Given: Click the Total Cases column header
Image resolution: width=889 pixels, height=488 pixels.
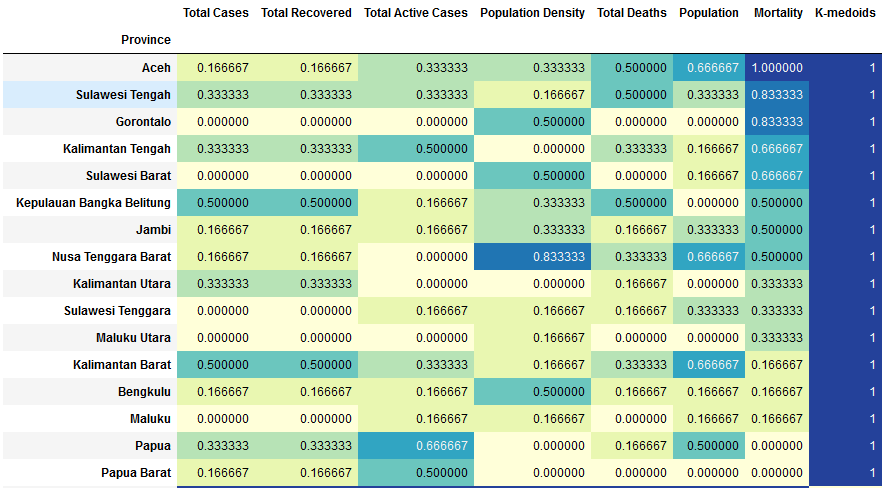Looking at the screenshot, I should 215,13.
